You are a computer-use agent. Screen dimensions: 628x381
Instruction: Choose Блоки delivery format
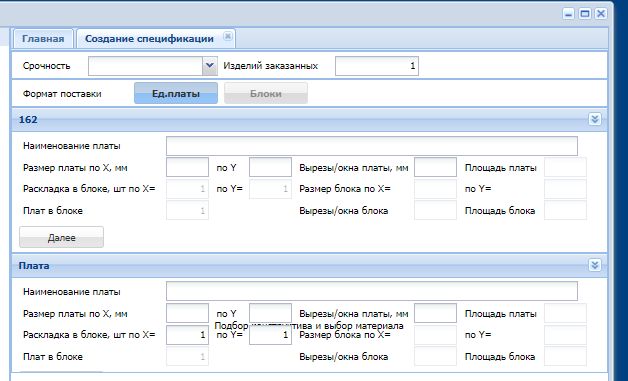point(266,93)
